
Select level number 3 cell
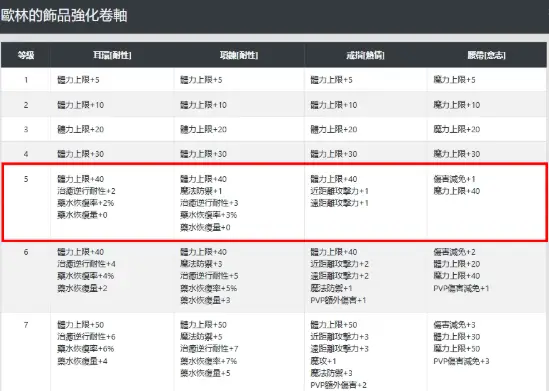26,129
